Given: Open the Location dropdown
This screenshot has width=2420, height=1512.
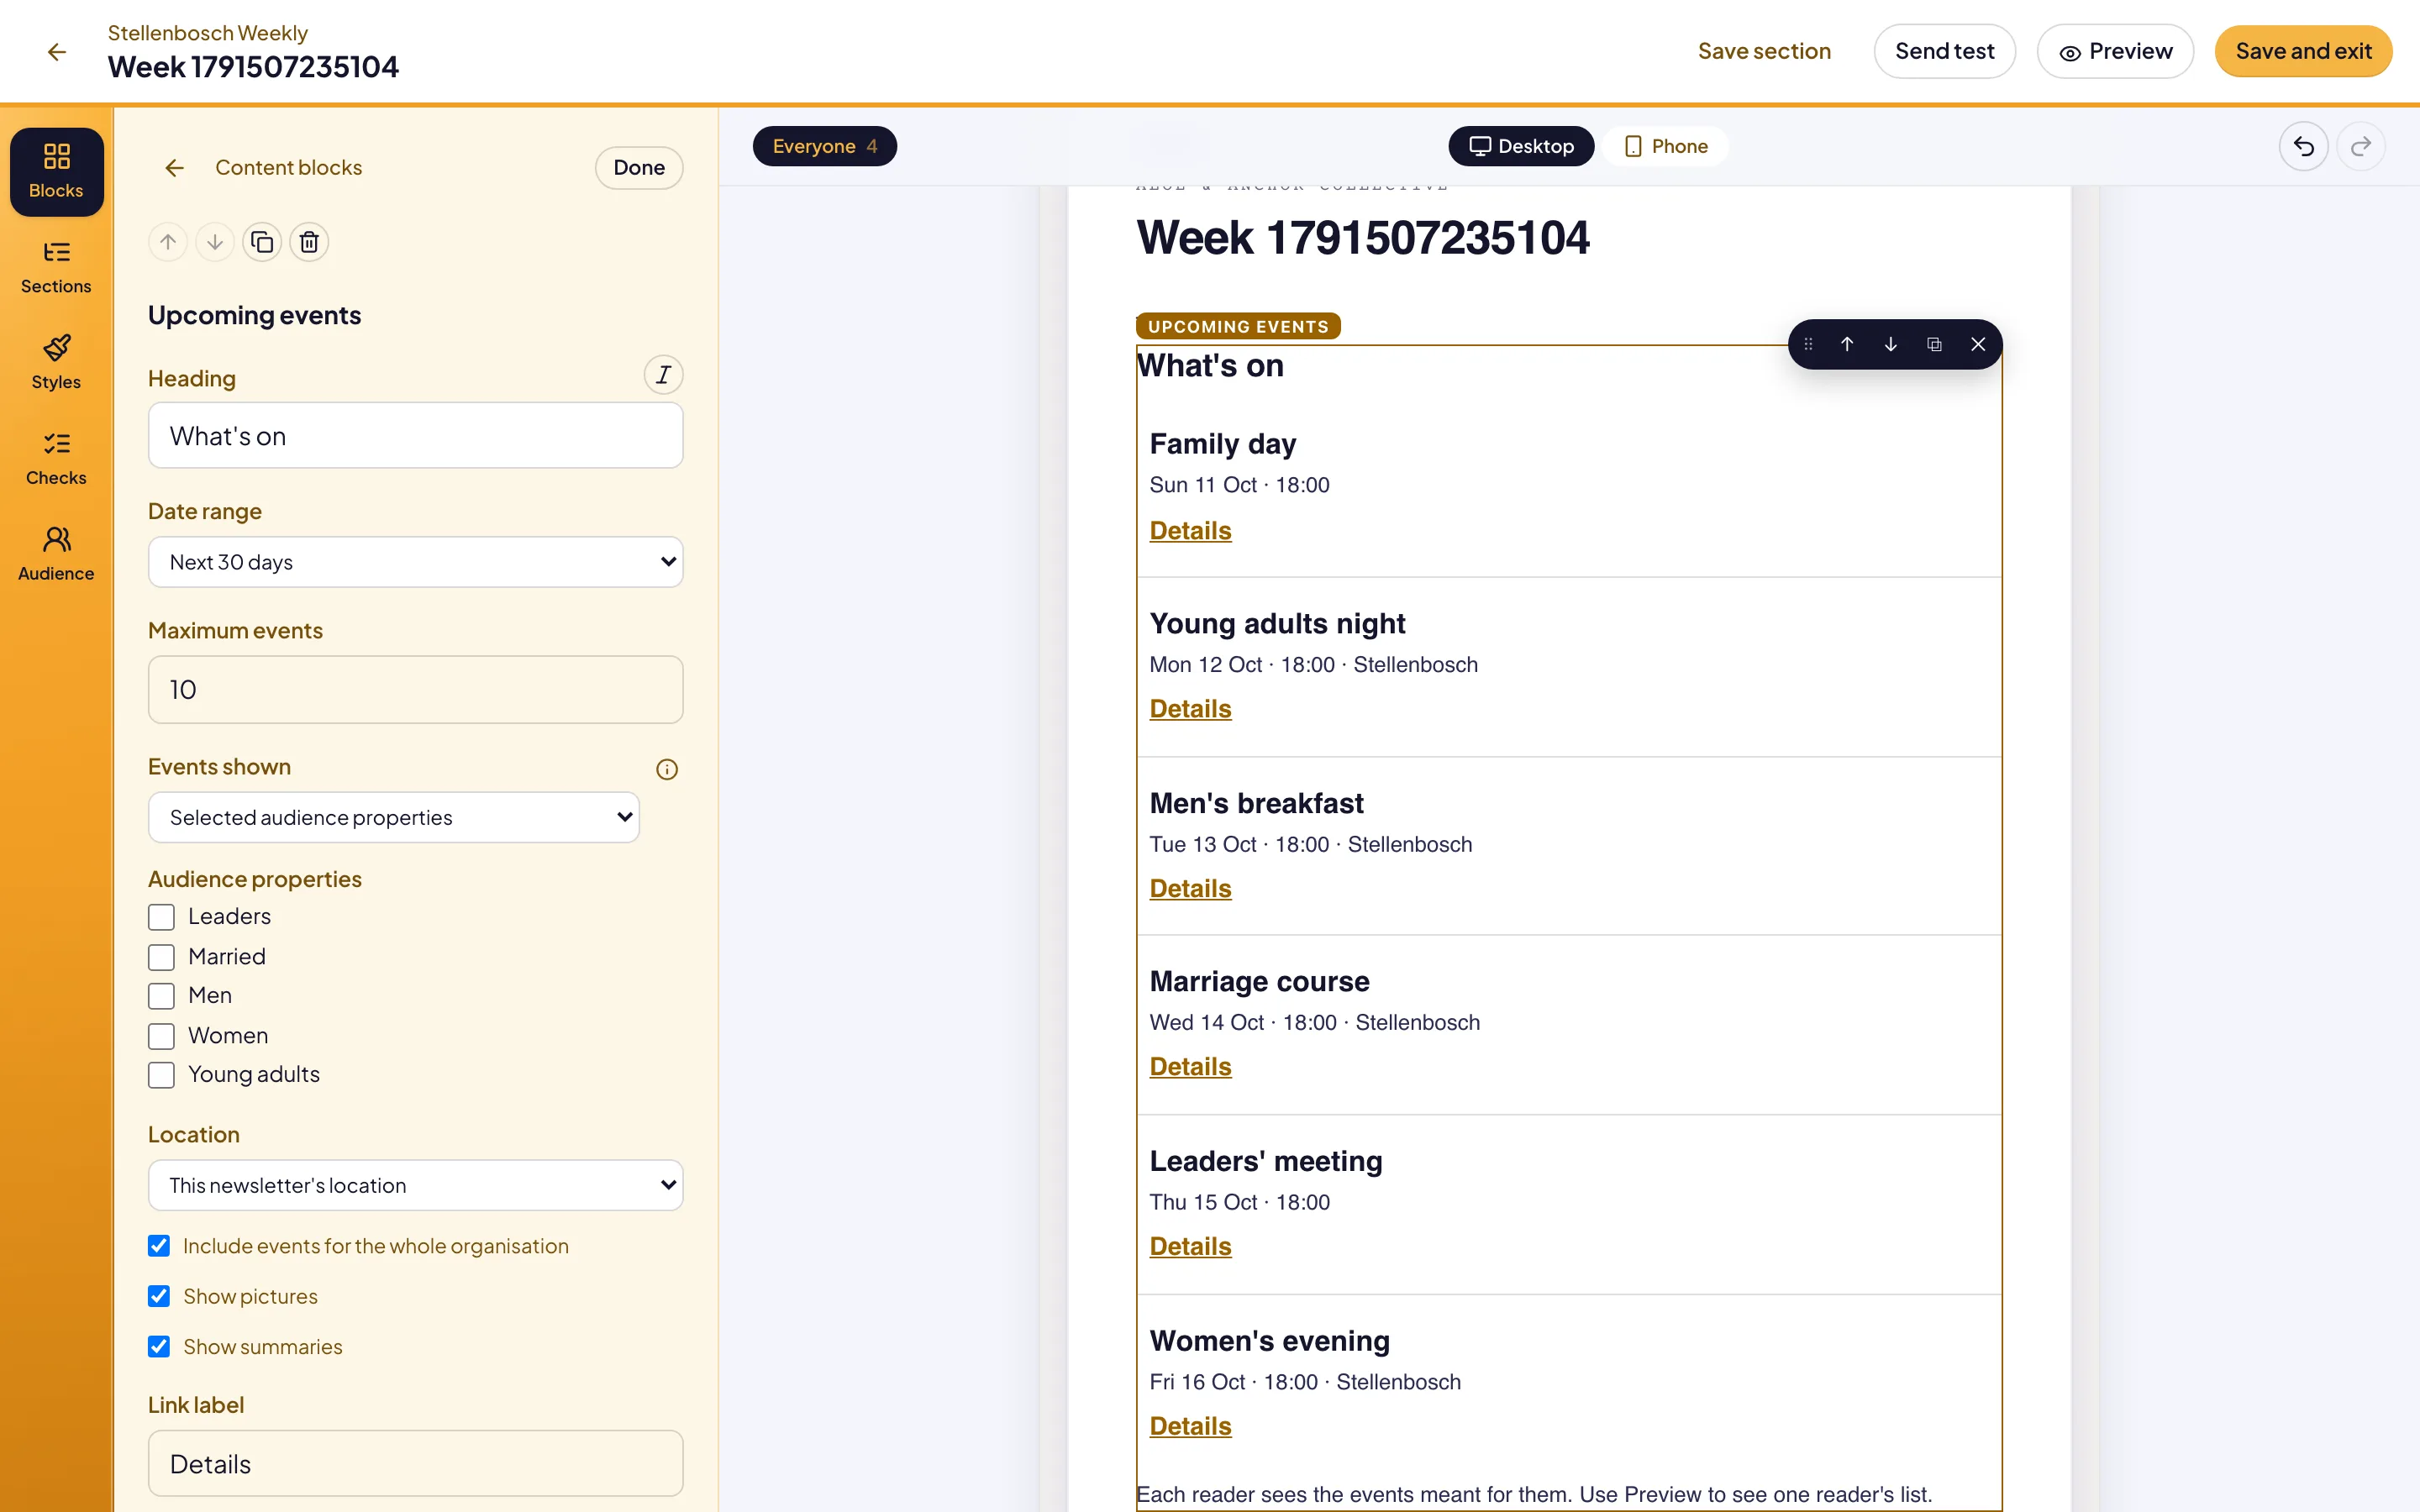Looking at the screenshot, I should click(415, 1185).
